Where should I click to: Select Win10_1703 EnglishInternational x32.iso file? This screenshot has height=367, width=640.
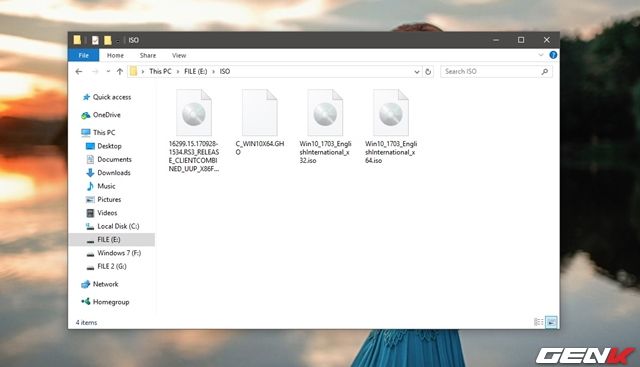(x=325, y=127)
